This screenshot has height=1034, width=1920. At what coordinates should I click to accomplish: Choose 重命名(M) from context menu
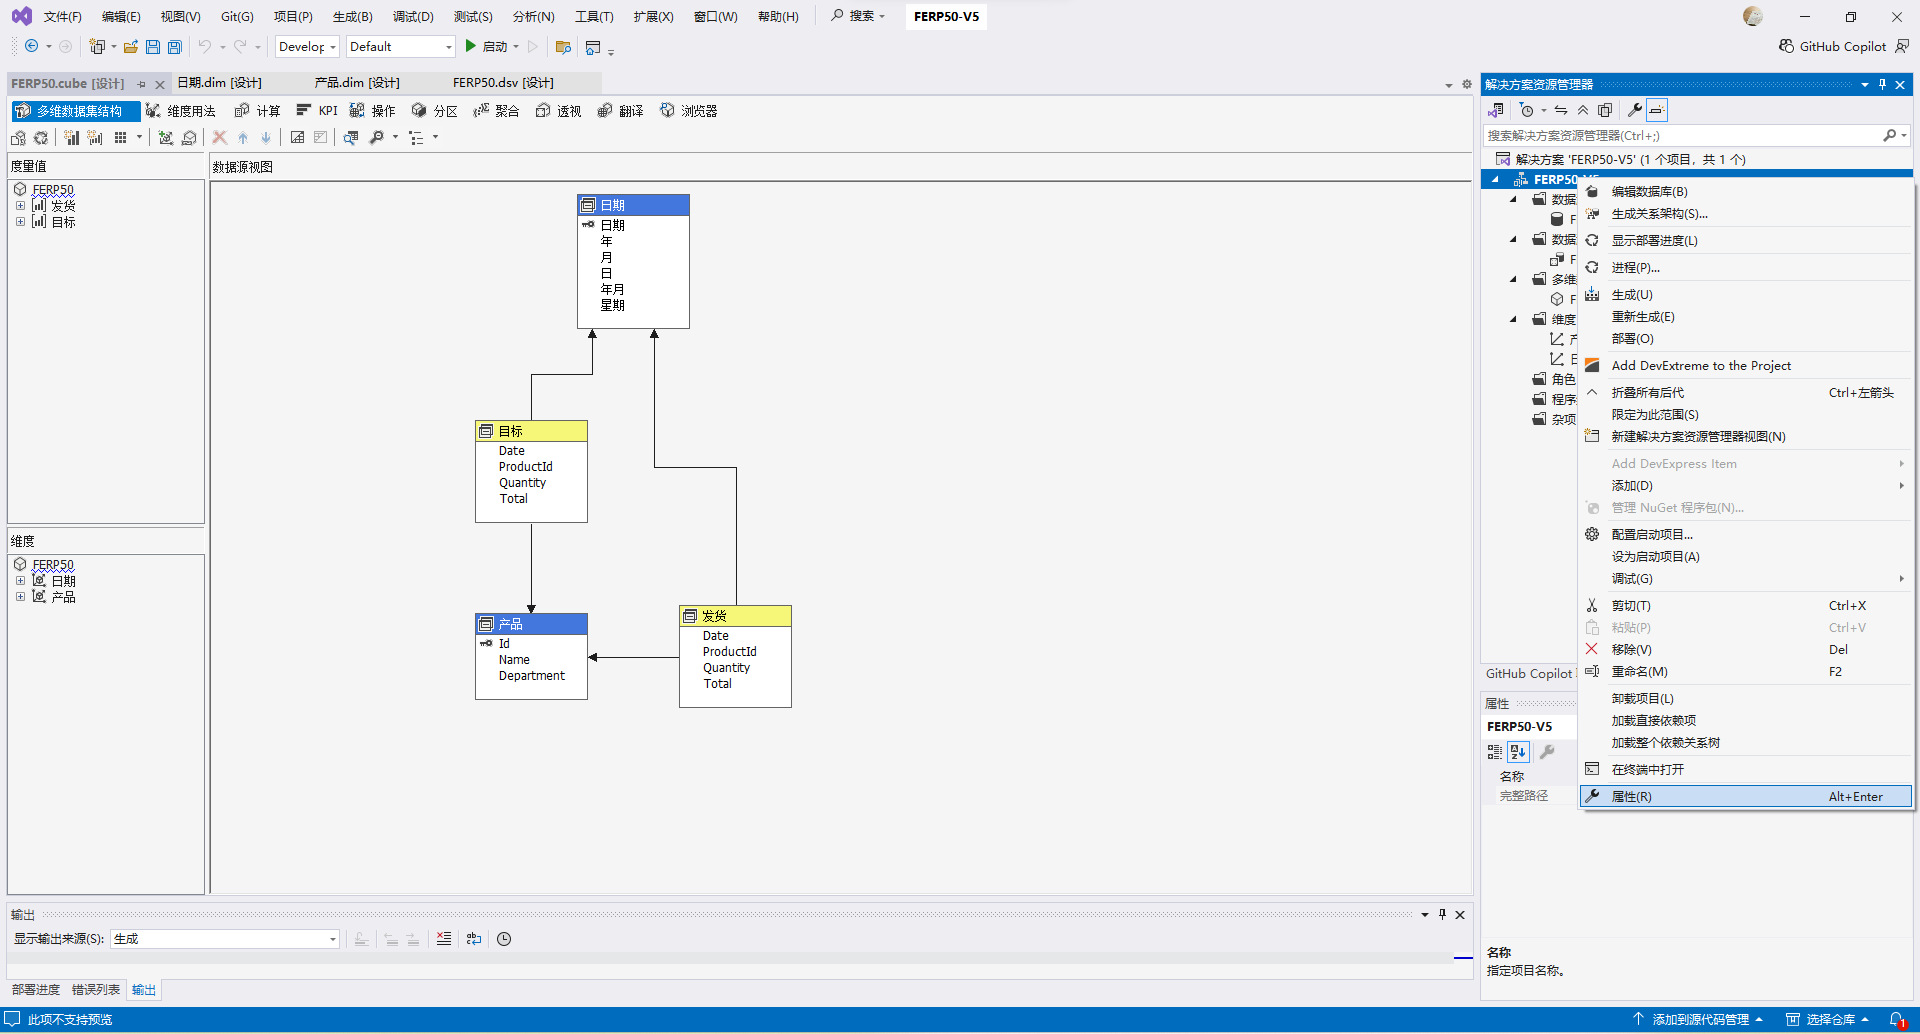[1745, 672]
